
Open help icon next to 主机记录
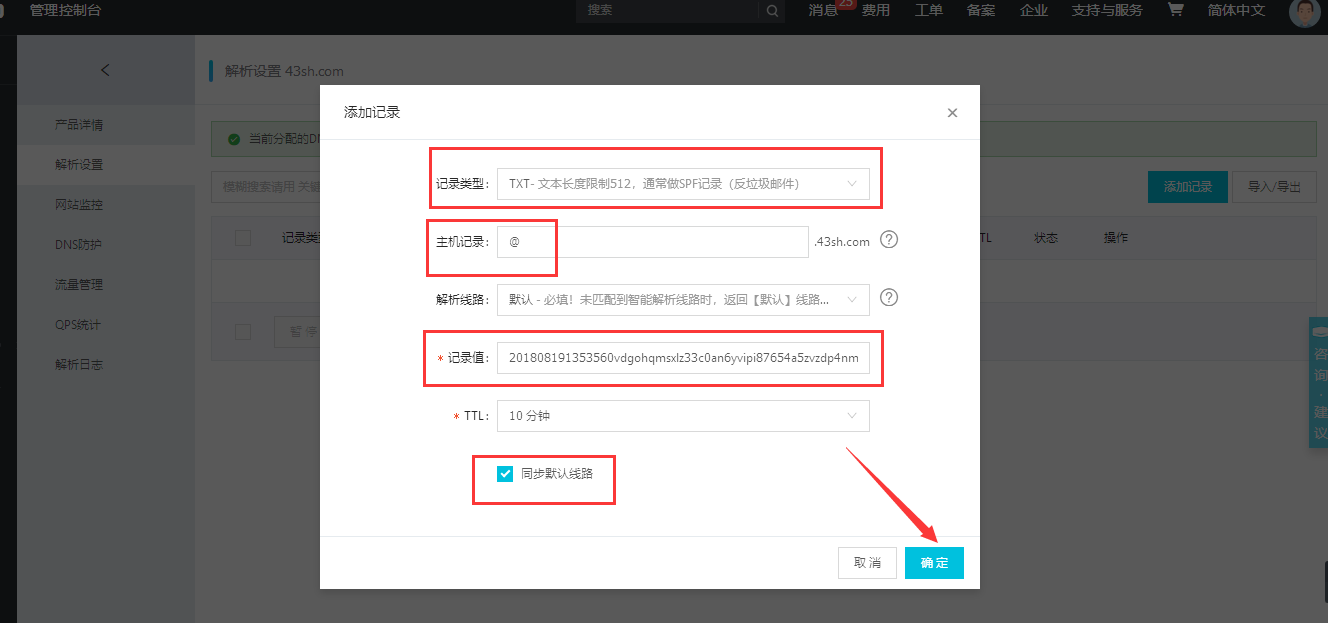pyautogui.click(x=889, y=240)
